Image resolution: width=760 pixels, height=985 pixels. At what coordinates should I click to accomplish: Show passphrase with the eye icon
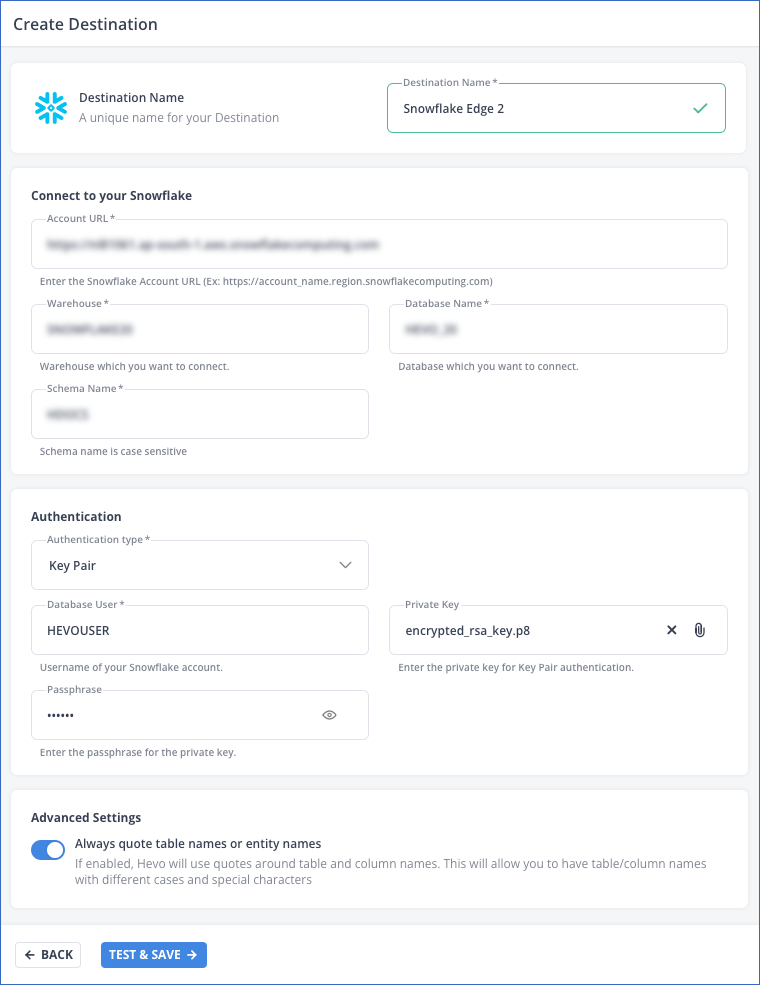[329, 715]
